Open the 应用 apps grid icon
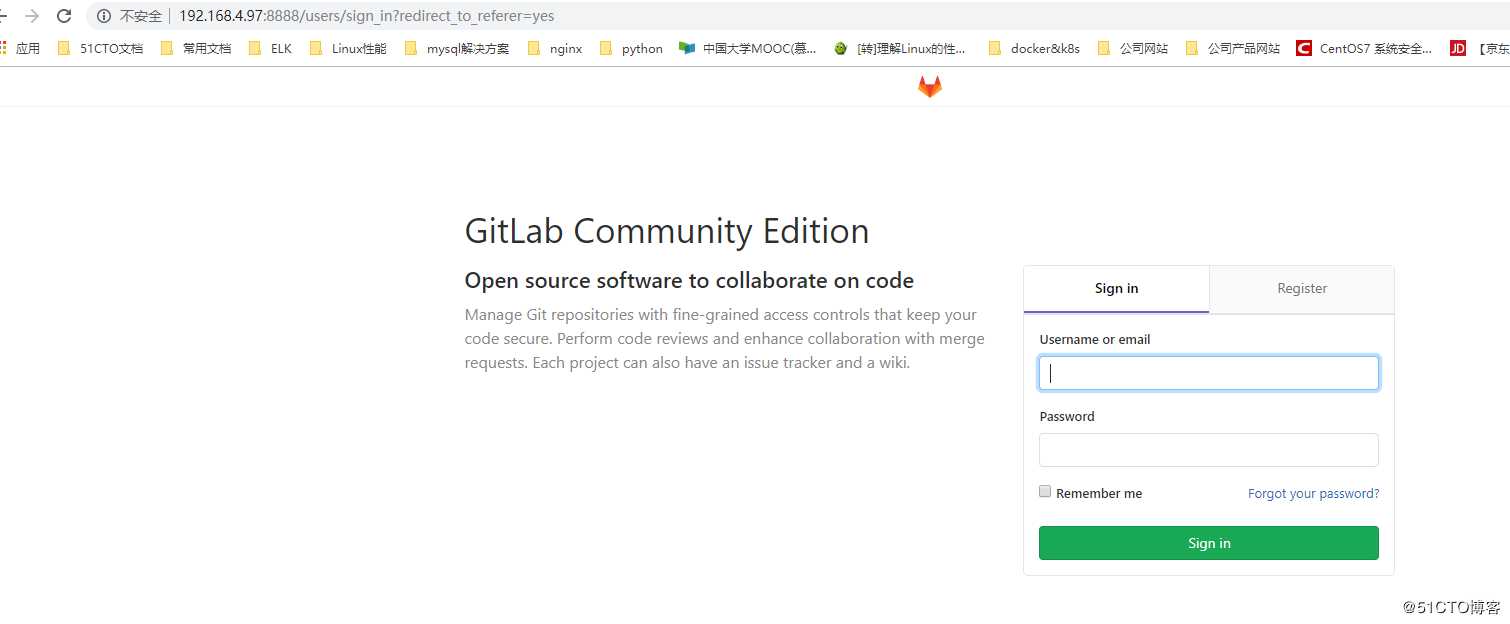 [3, 48]
